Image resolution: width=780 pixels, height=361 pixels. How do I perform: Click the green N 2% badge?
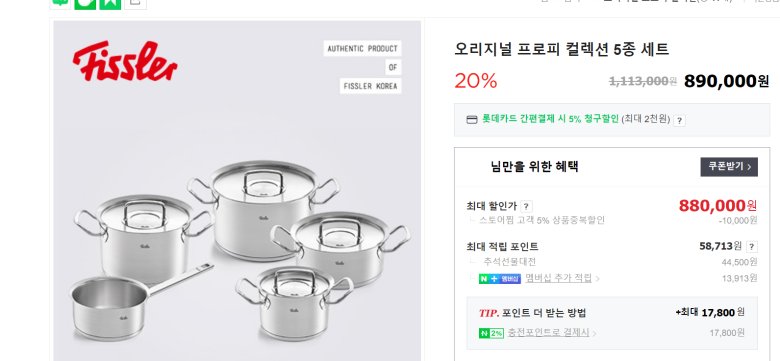point(491,333)
